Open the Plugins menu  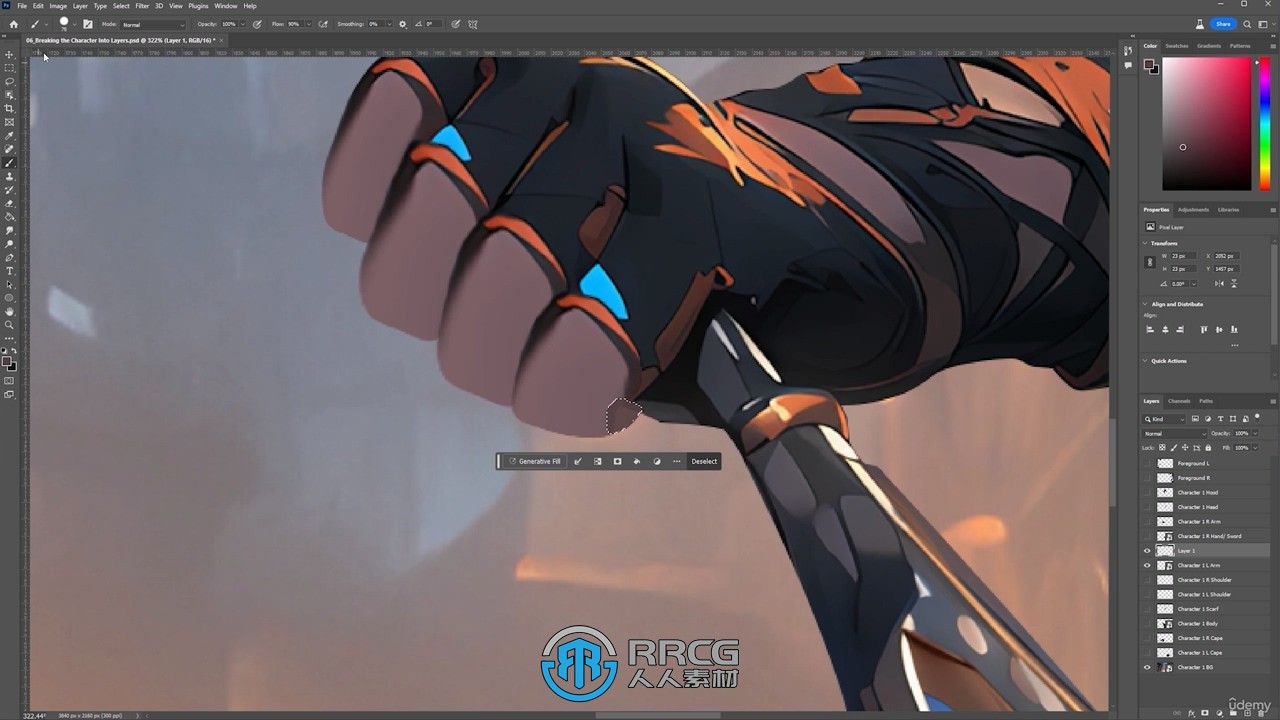[x=198, y=6]
